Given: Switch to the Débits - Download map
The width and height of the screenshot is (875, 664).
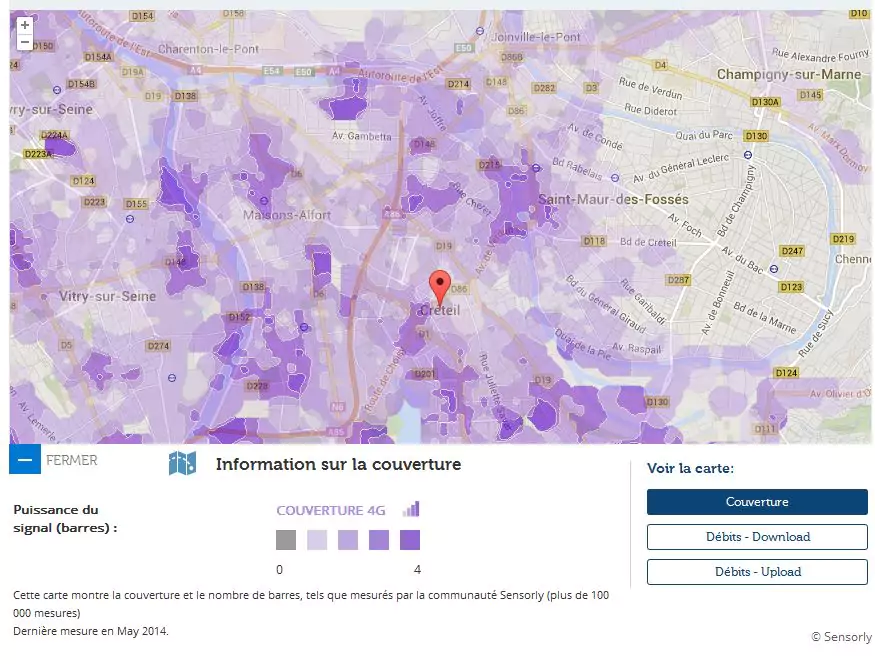Looking at the screenshot, I should click(x=757, y=537).
